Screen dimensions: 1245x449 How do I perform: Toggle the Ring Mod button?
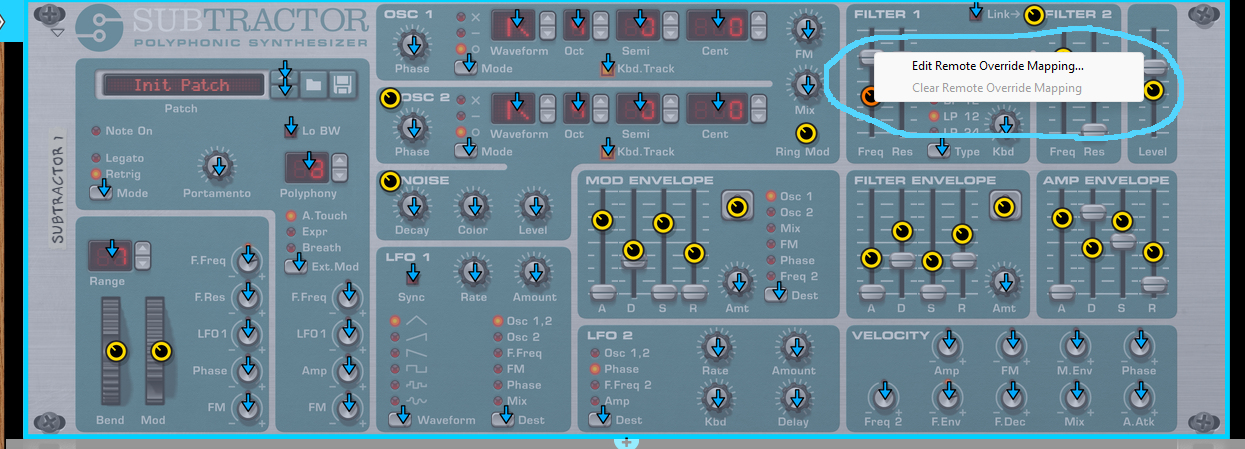[804, 133]
